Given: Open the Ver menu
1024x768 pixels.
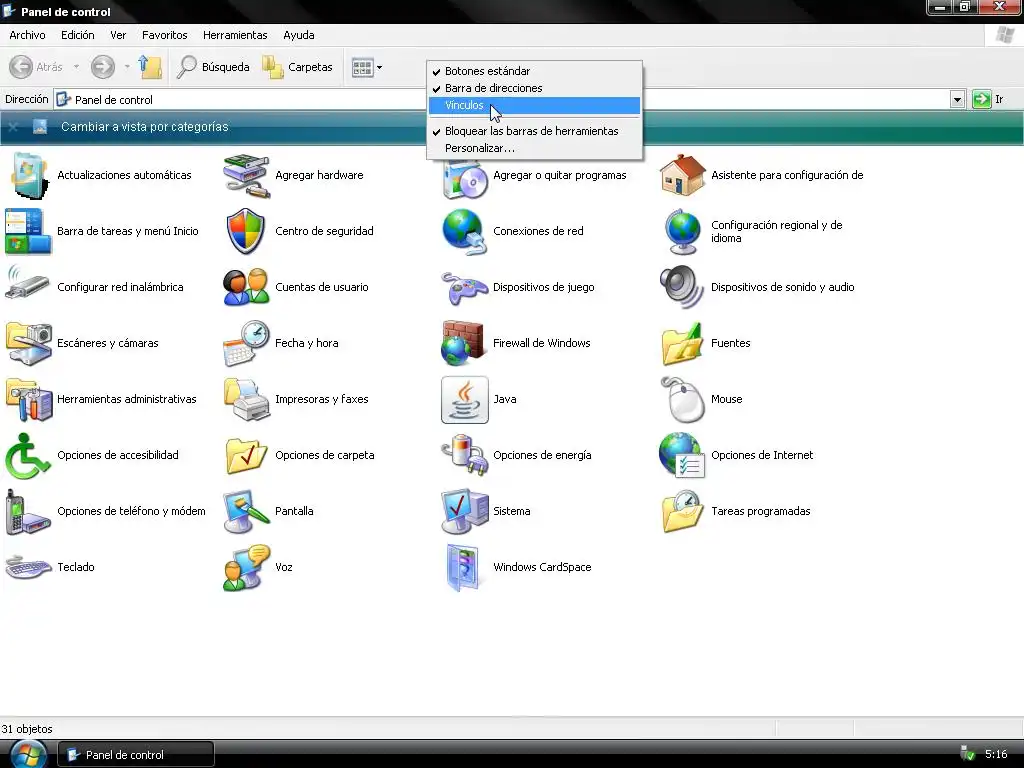Looking at the screenshot, I should (x=118, y=35).
